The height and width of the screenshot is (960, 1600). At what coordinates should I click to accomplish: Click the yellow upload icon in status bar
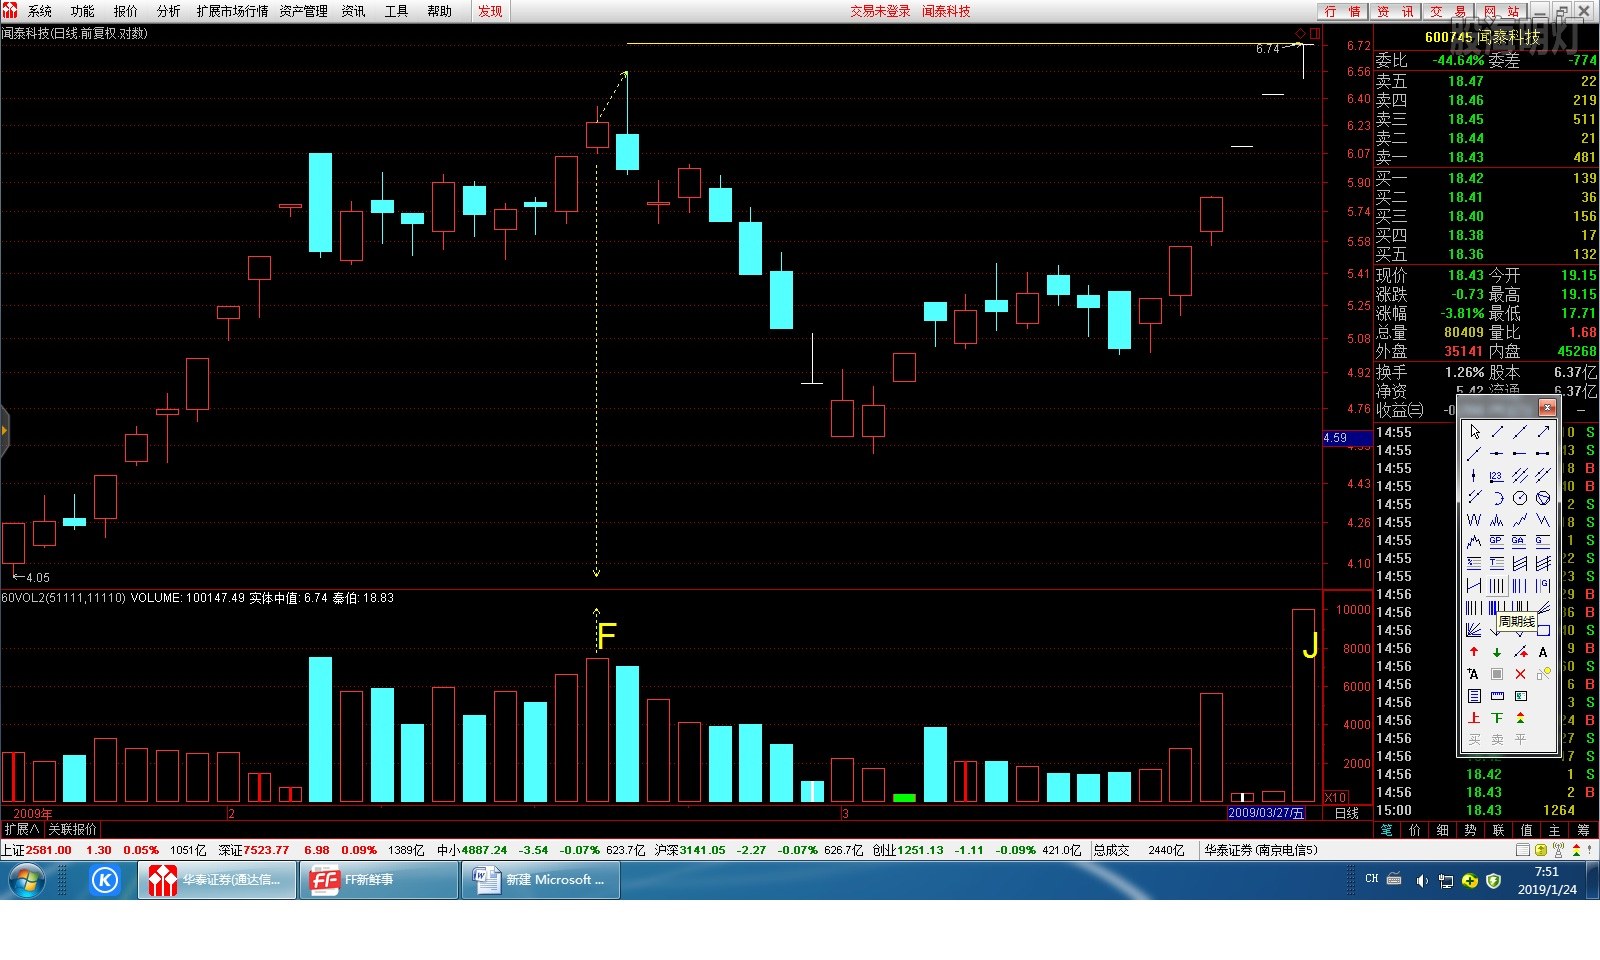(1541, 850)
